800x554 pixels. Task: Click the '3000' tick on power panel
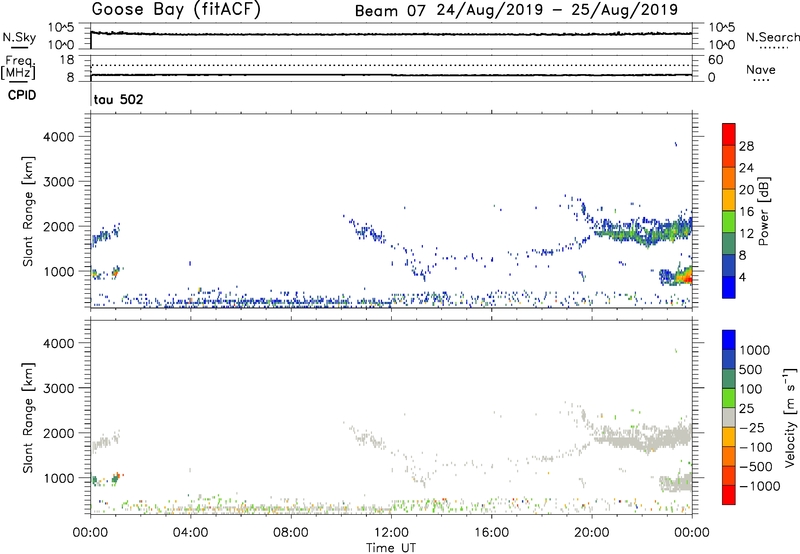(x=59, y=182)
